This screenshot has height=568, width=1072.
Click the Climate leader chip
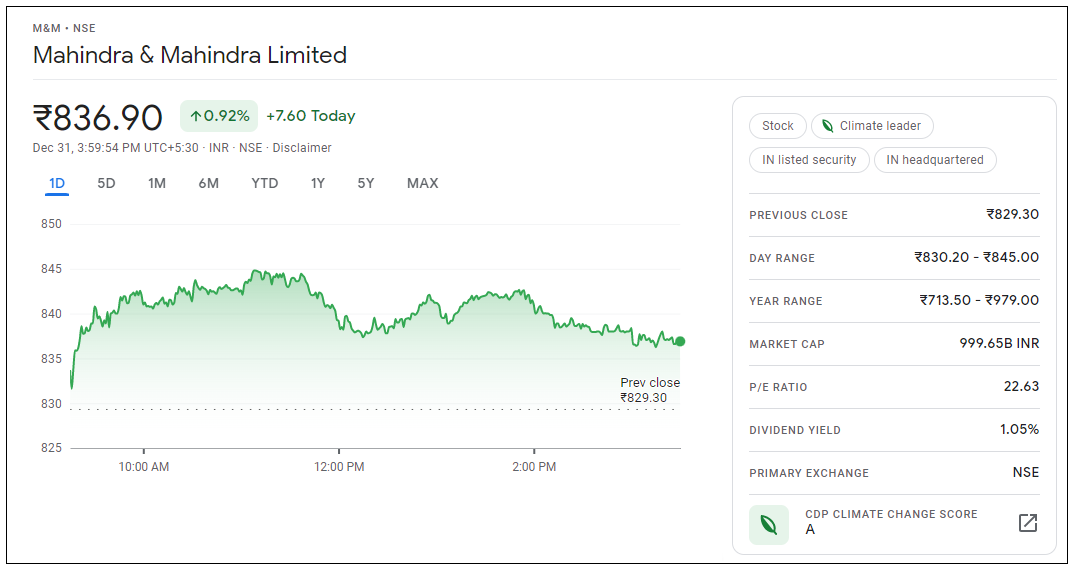click(x=872, y=126)
